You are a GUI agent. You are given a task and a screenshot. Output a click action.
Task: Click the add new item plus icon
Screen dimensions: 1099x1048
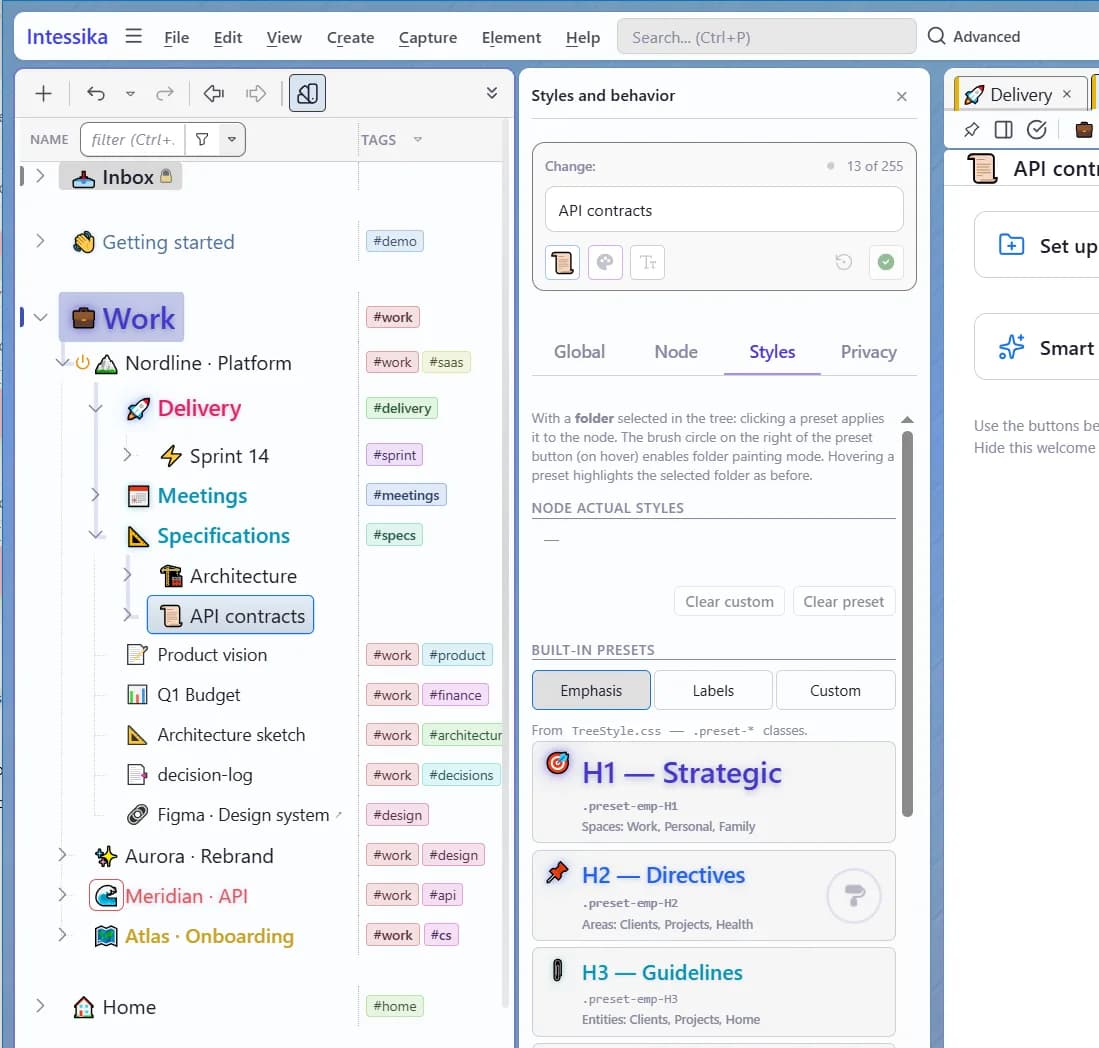[x=43, y=93]
